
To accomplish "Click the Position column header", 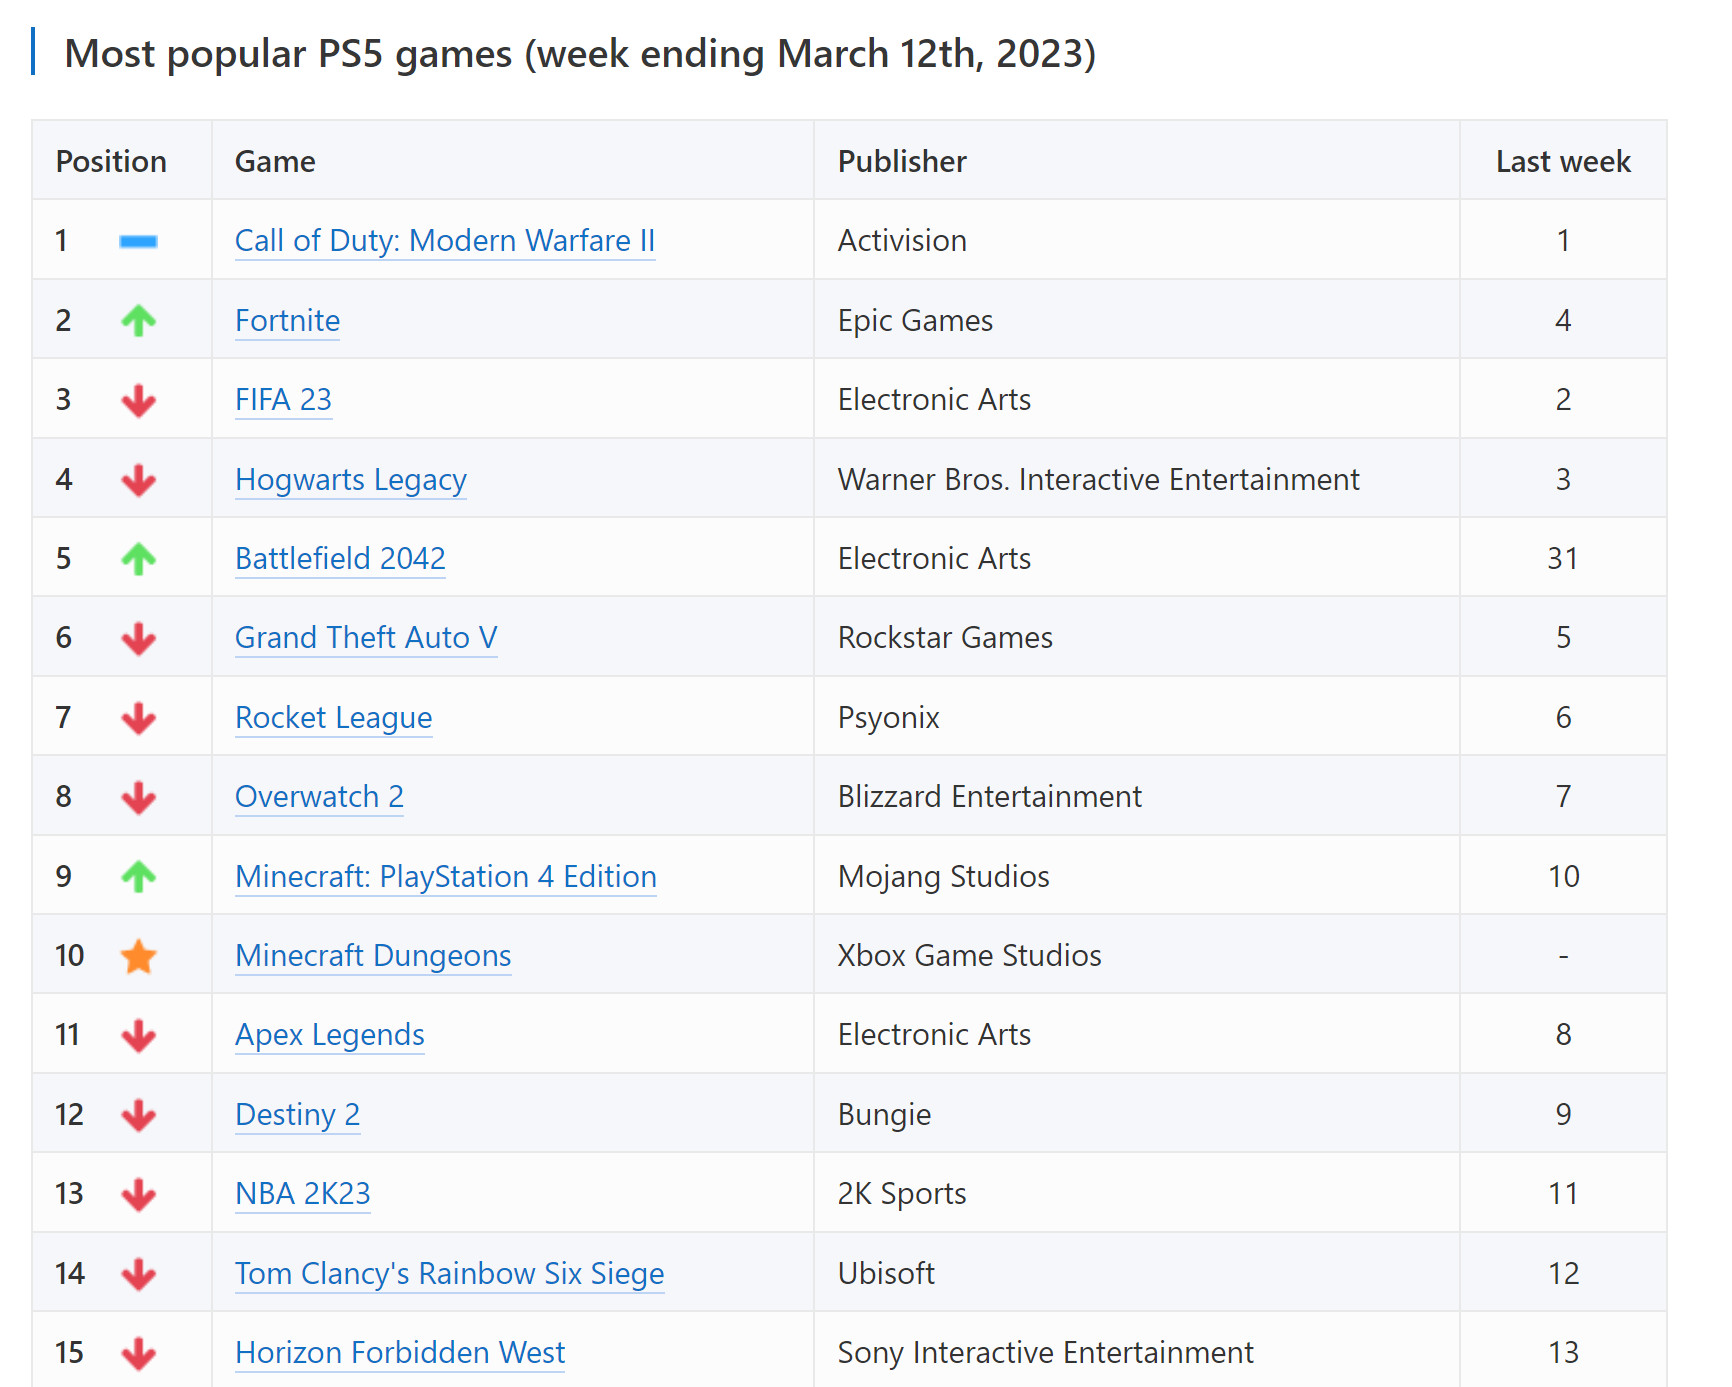I will click(111, 162).
